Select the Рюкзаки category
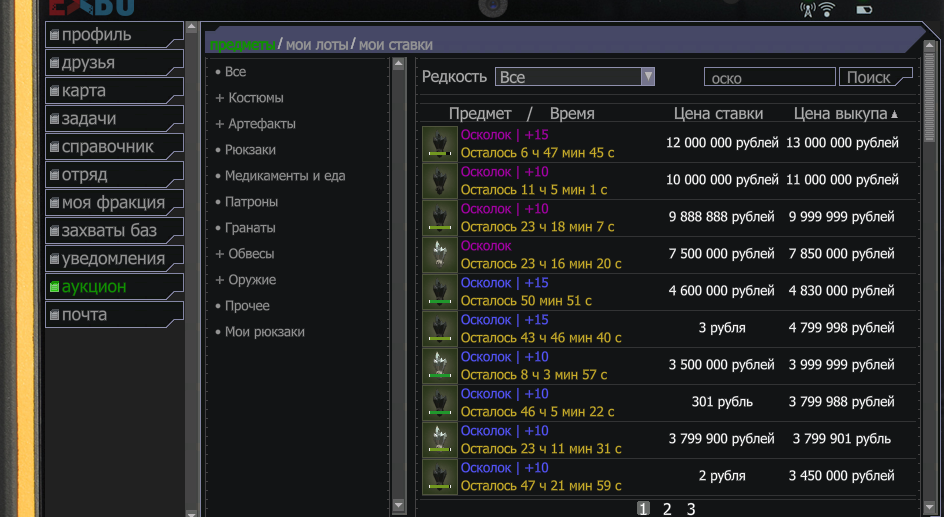944x517 pixels. pyautogui.click(x=246, y=150)
